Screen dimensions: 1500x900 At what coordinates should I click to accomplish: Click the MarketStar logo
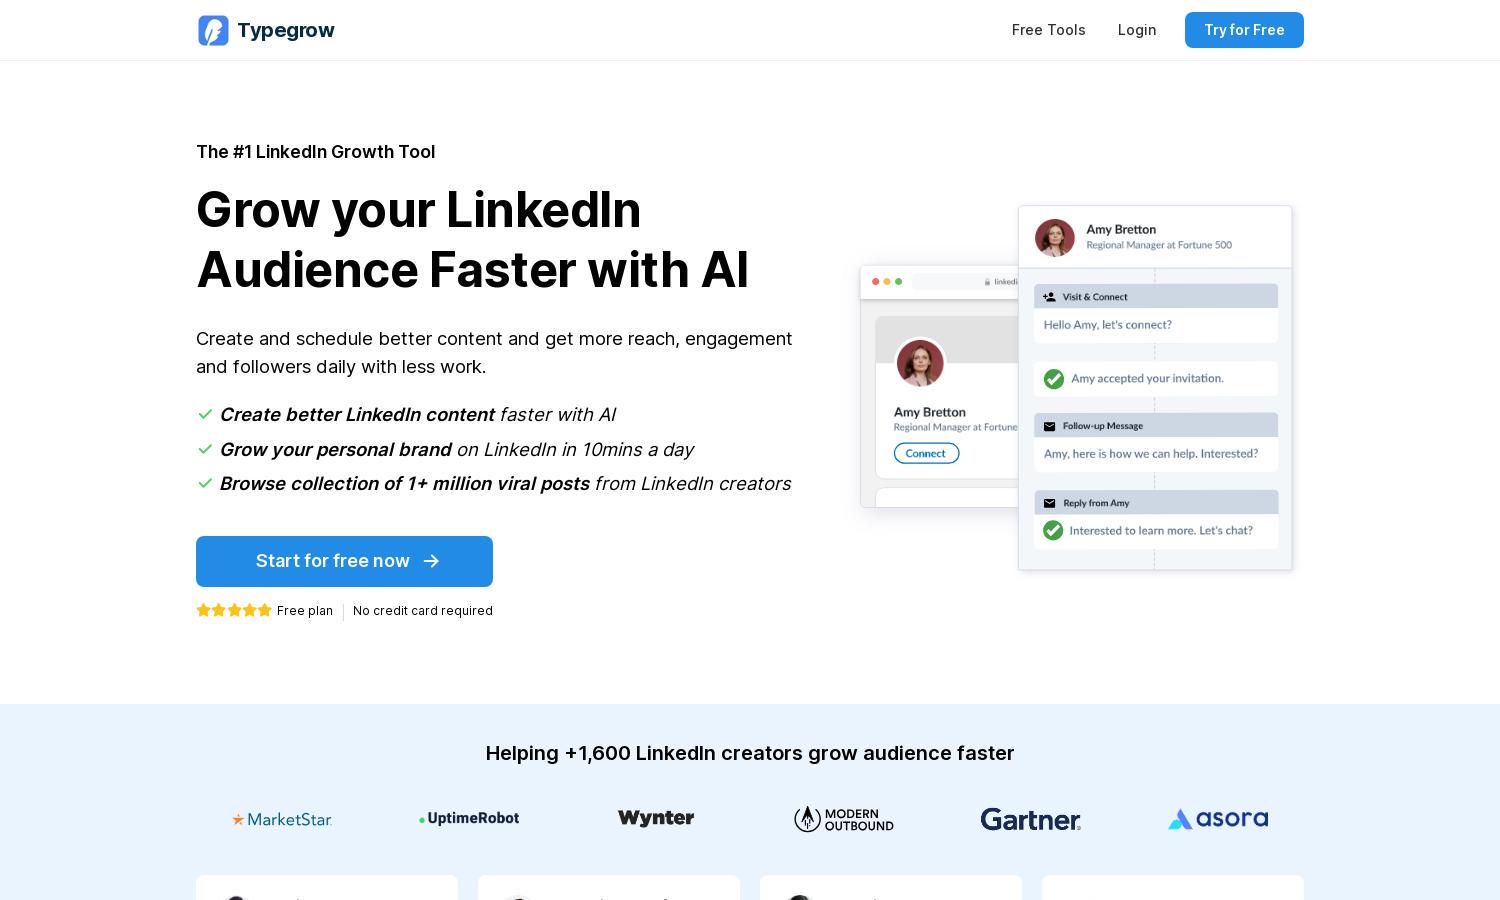[x=282, y=819]
